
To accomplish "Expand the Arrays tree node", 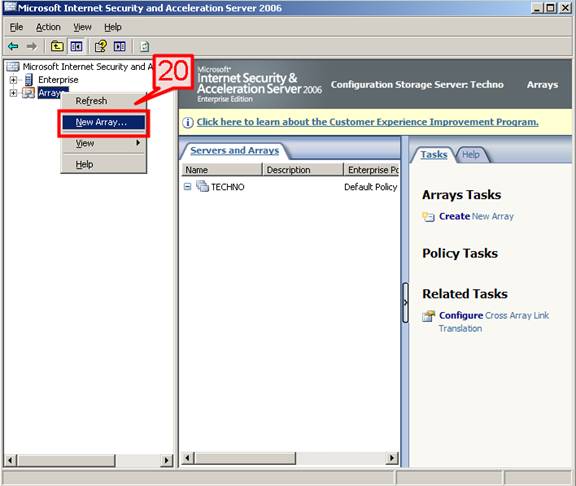I will click(13, 93).
